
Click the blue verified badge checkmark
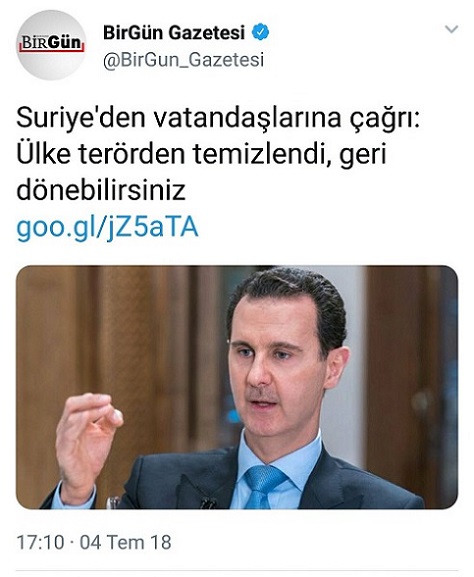click(260, 32)
